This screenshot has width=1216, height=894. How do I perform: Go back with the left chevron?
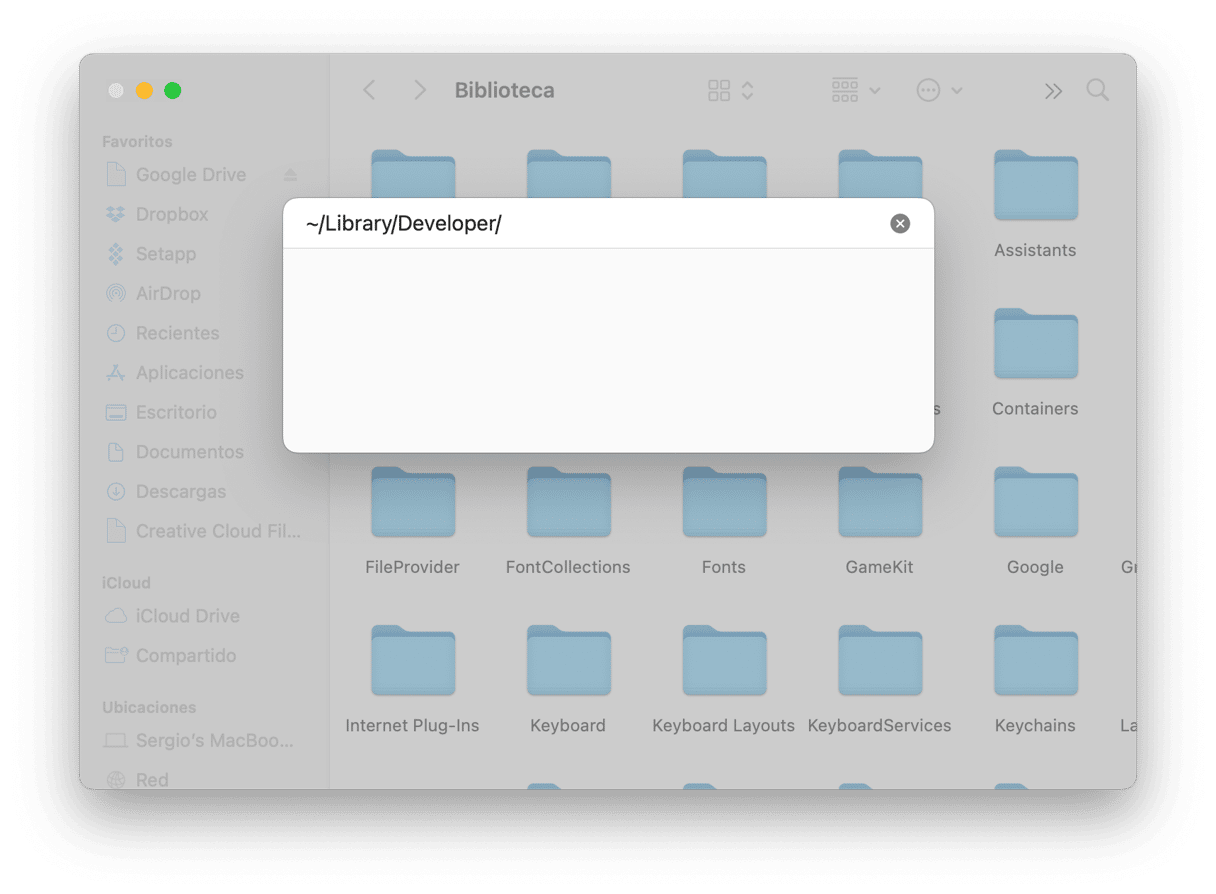[x=369, y=91]
